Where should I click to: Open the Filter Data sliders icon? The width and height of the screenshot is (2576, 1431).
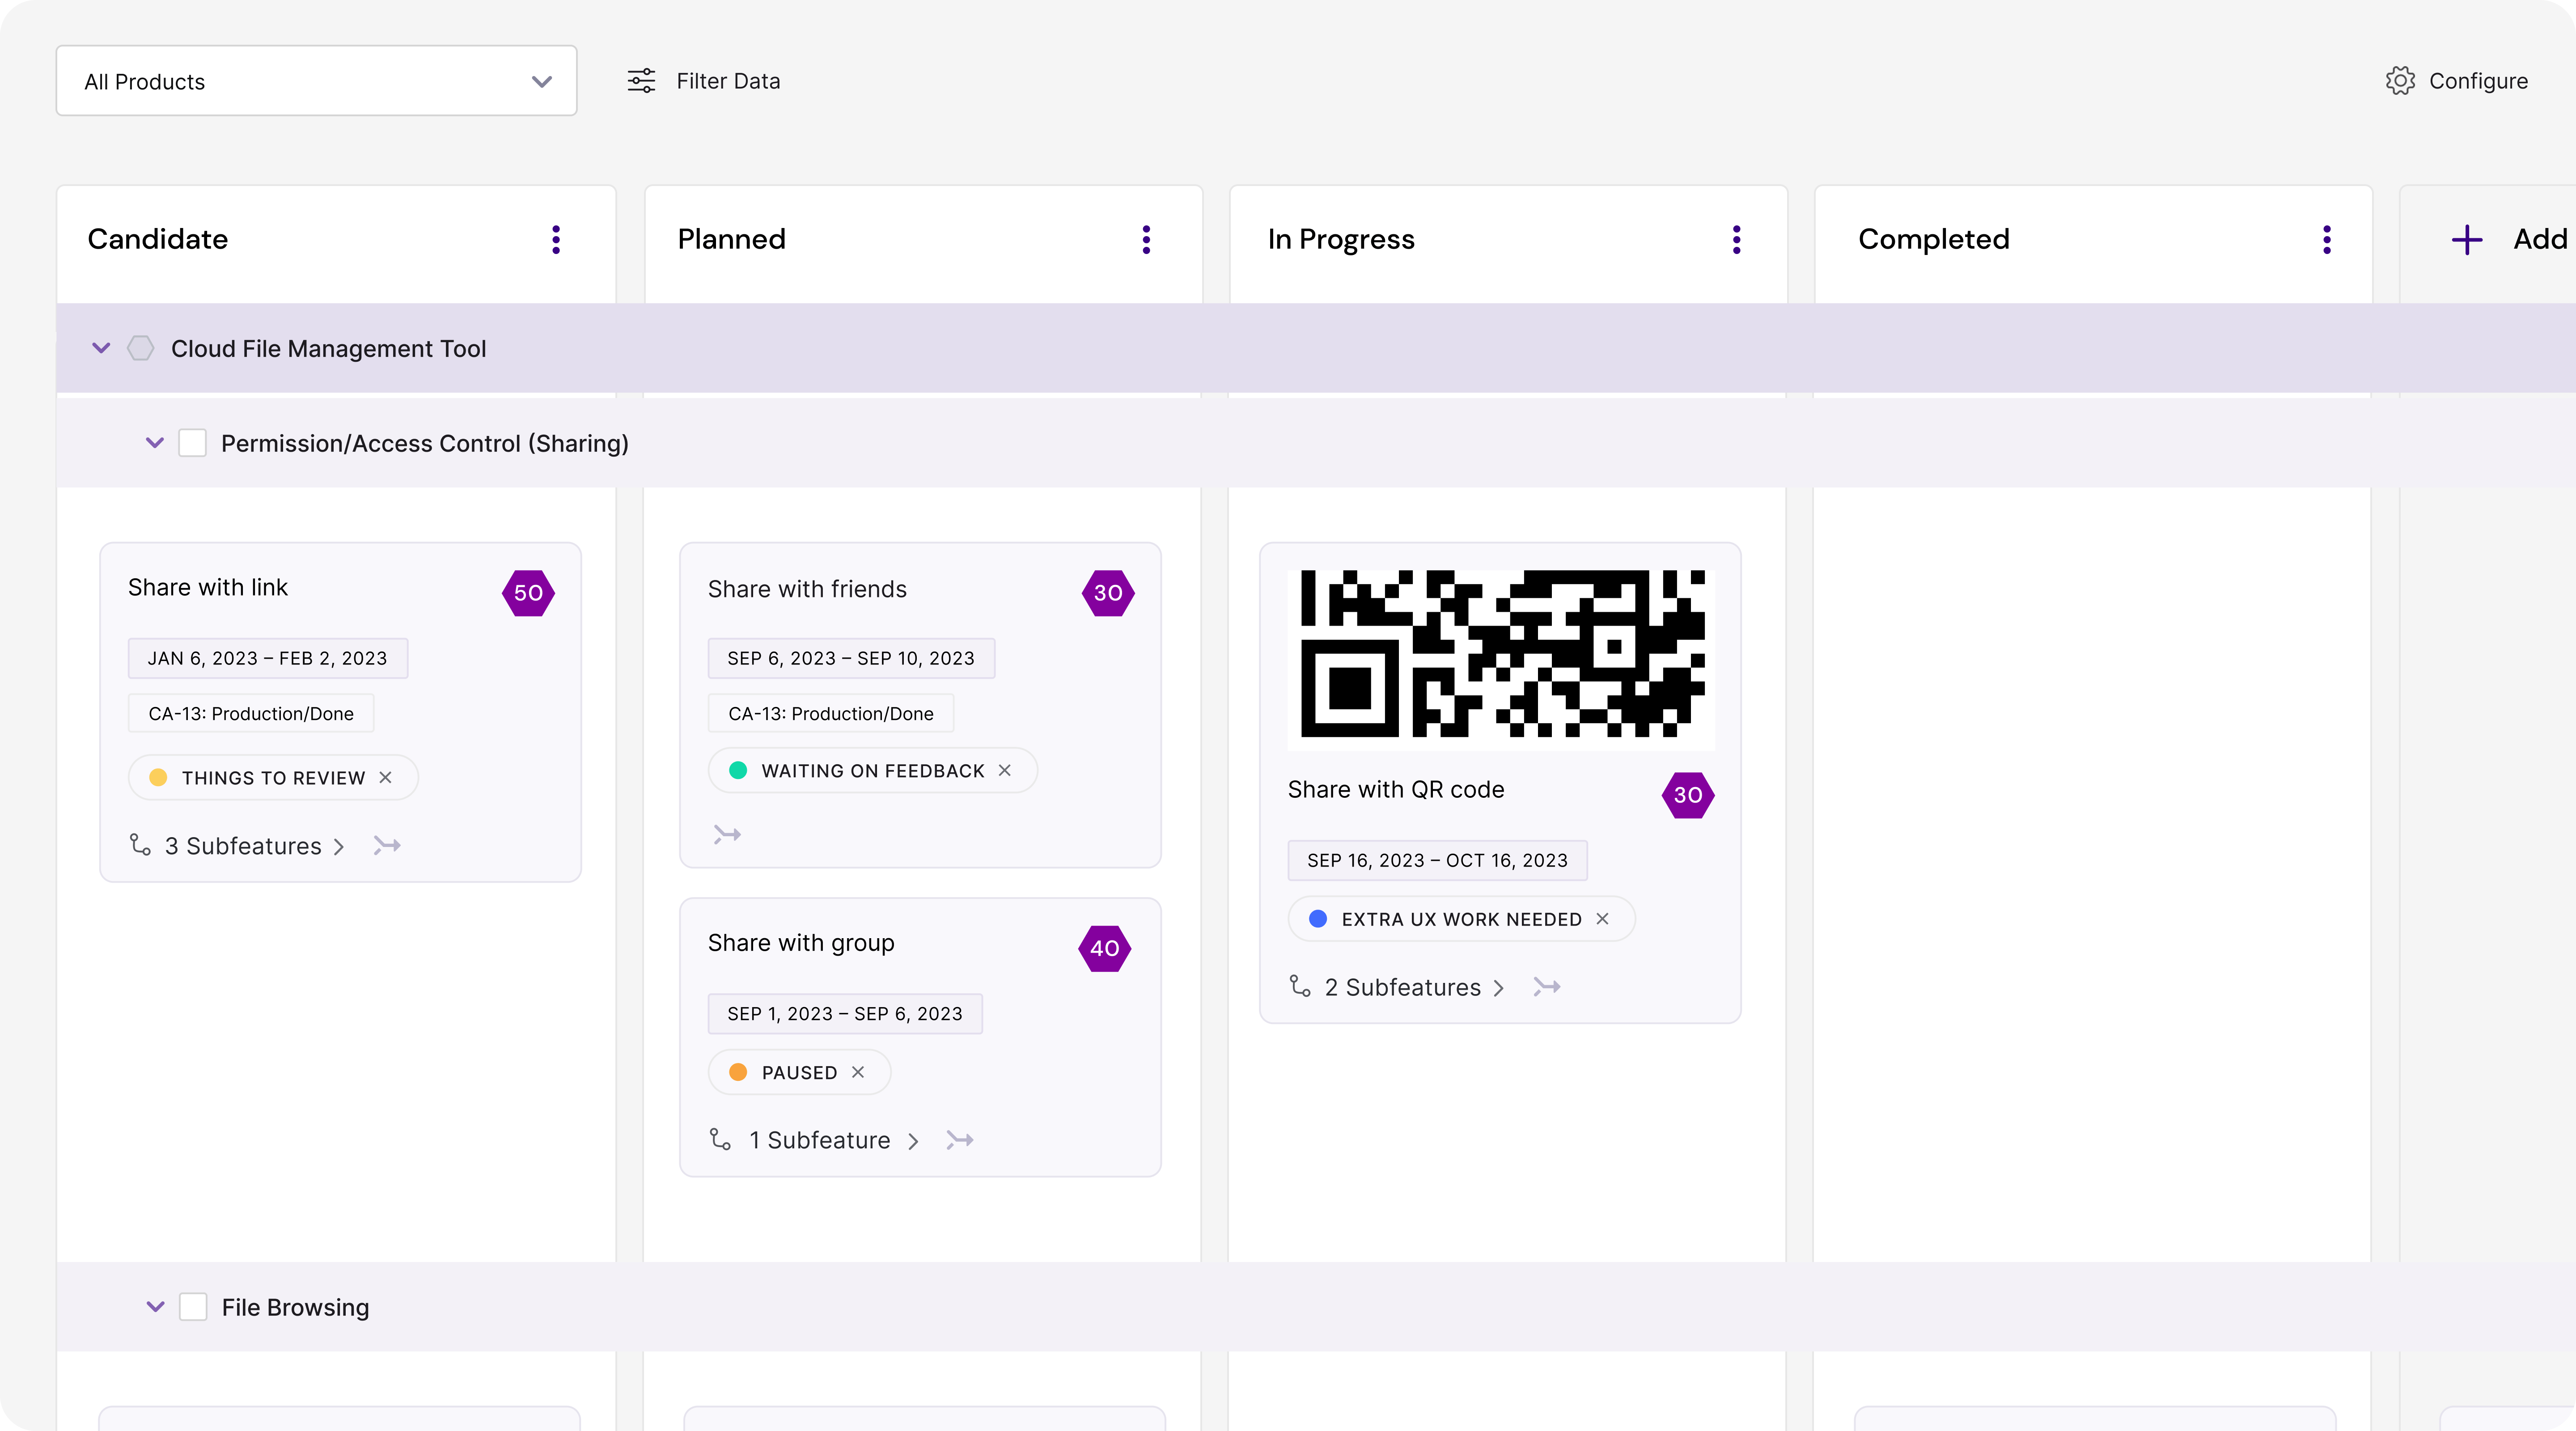[641, 81]
